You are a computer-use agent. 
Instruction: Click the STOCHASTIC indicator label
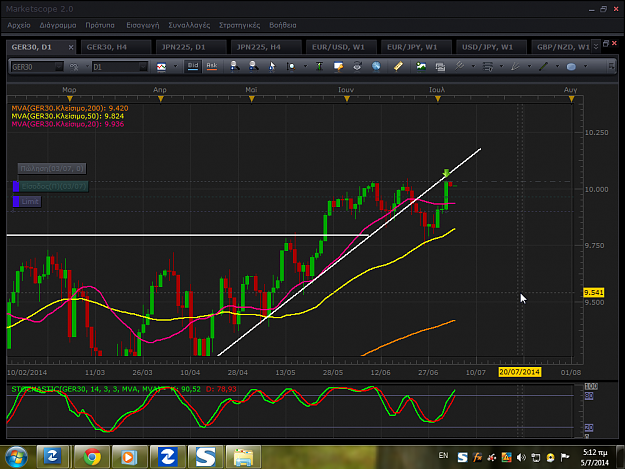[124, 389]
